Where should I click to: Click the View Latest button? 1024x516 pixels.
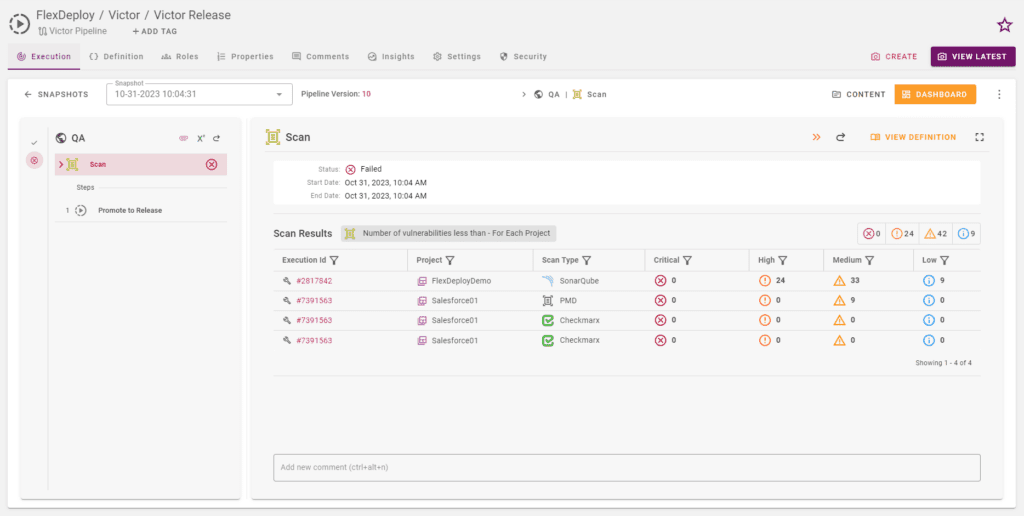point(973,57)
